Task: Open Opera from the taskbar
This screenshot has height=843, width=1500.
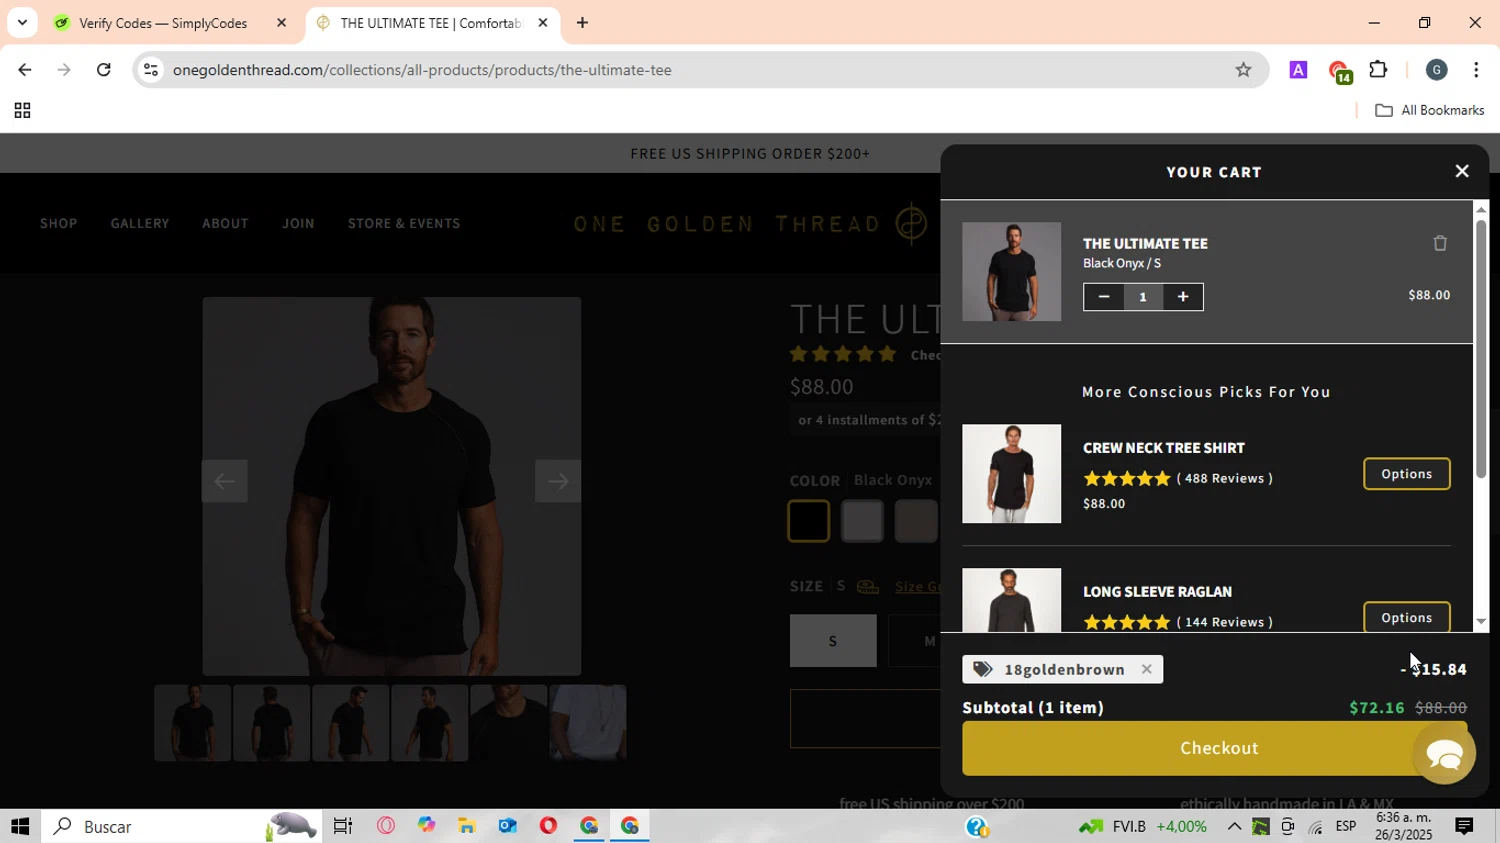Action: (x=548, y=827)
